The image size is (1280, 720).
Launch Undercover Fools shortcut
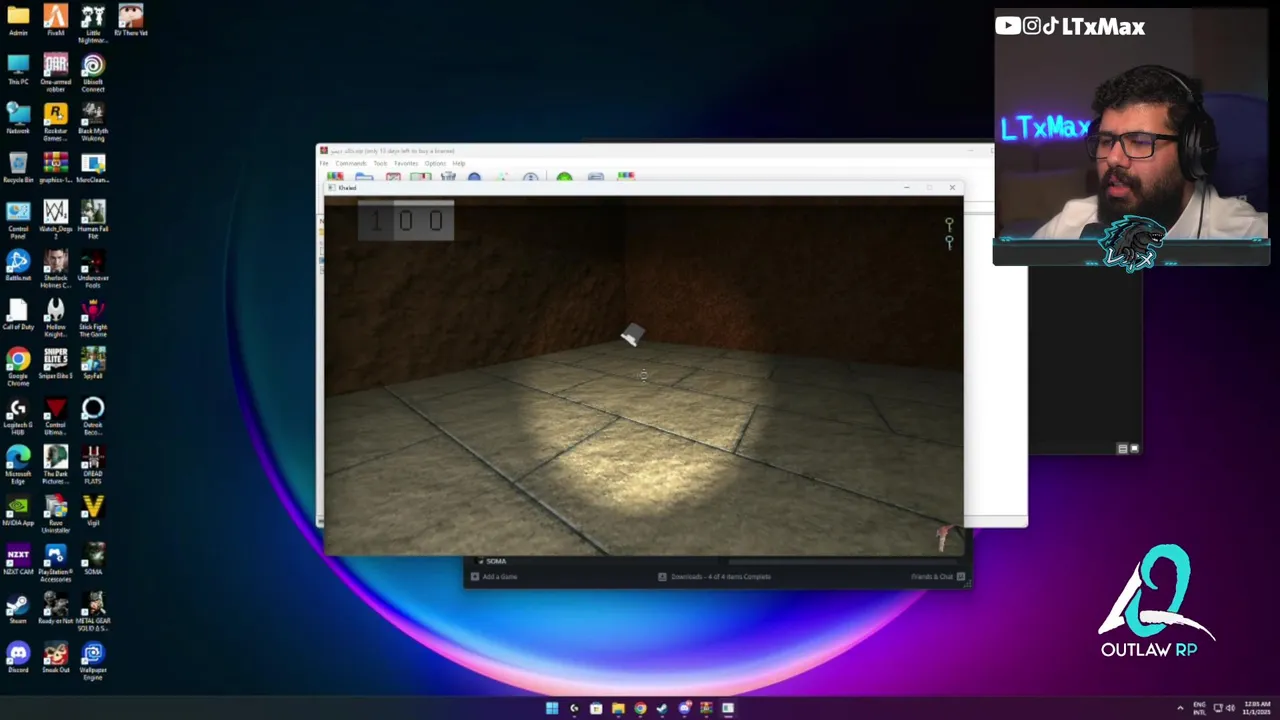click(93, 269)
